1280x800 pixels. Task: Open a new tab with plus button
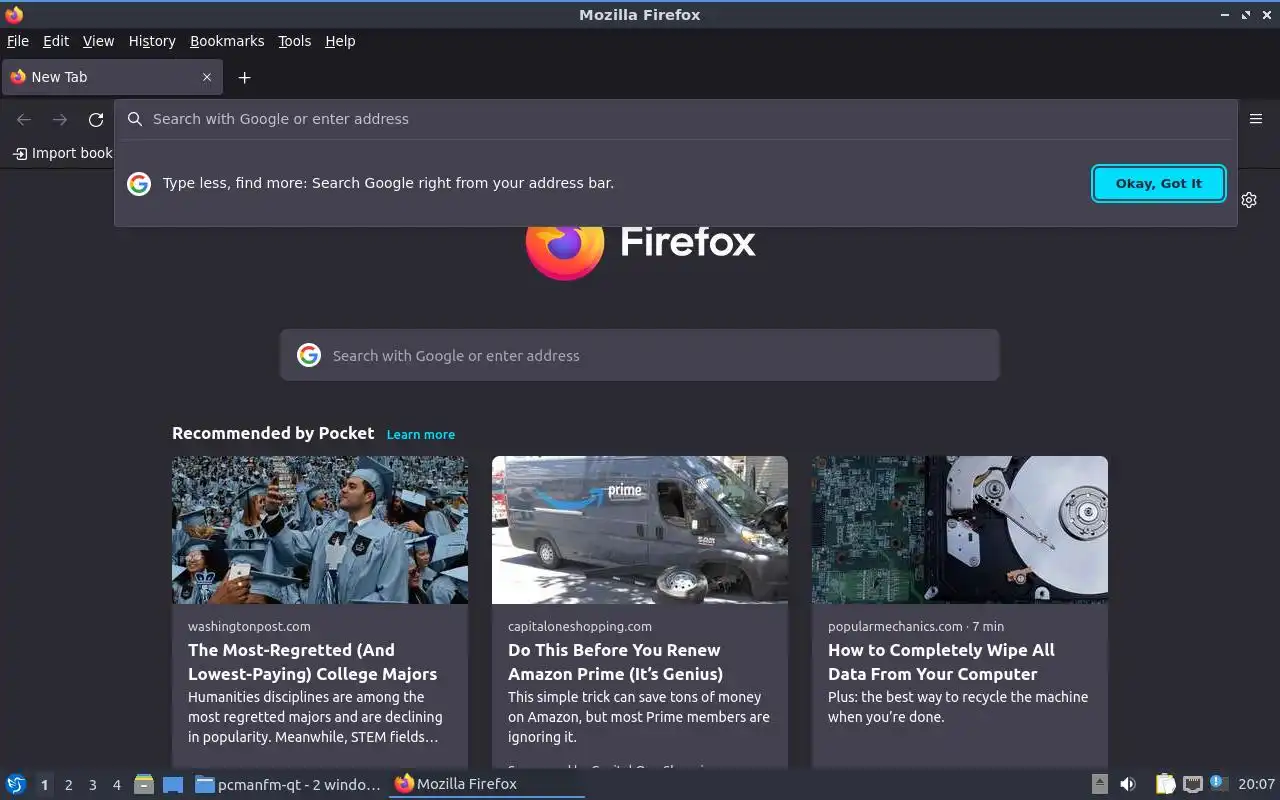244,77
